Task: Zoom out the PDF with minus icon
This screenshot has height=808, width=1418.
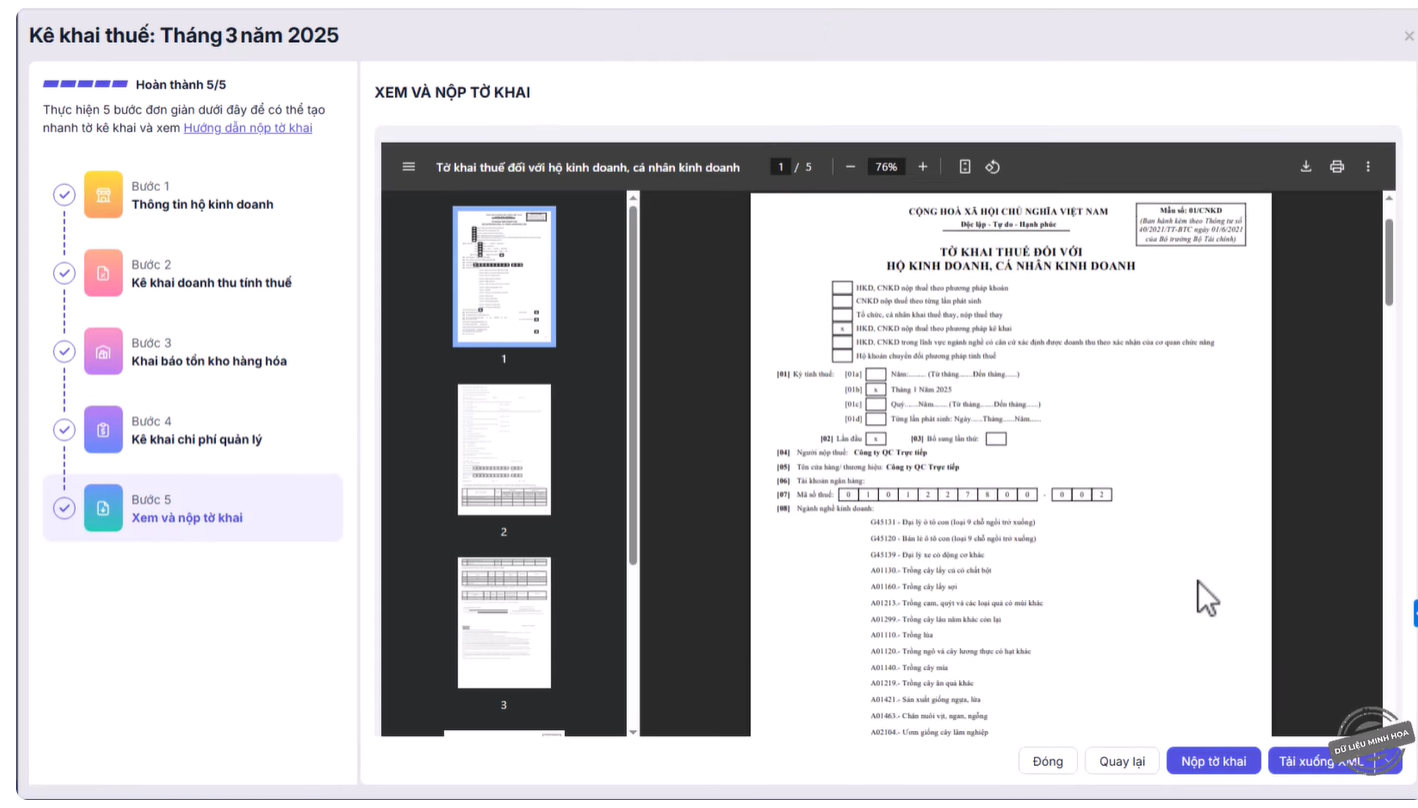Action: click(850, 167)
